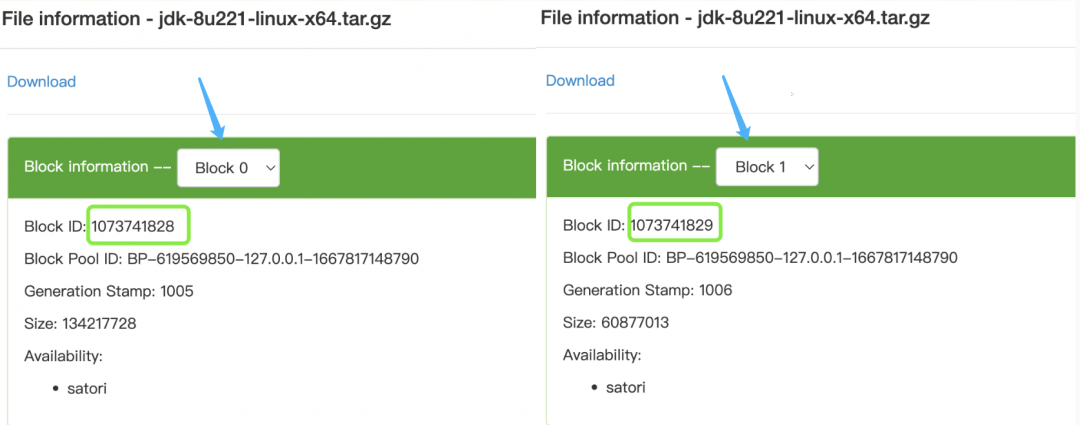Click satori host under Size 134217728
Viewport: 1080px width, 425px height.
pyautogui.click(x=88, y=388)
